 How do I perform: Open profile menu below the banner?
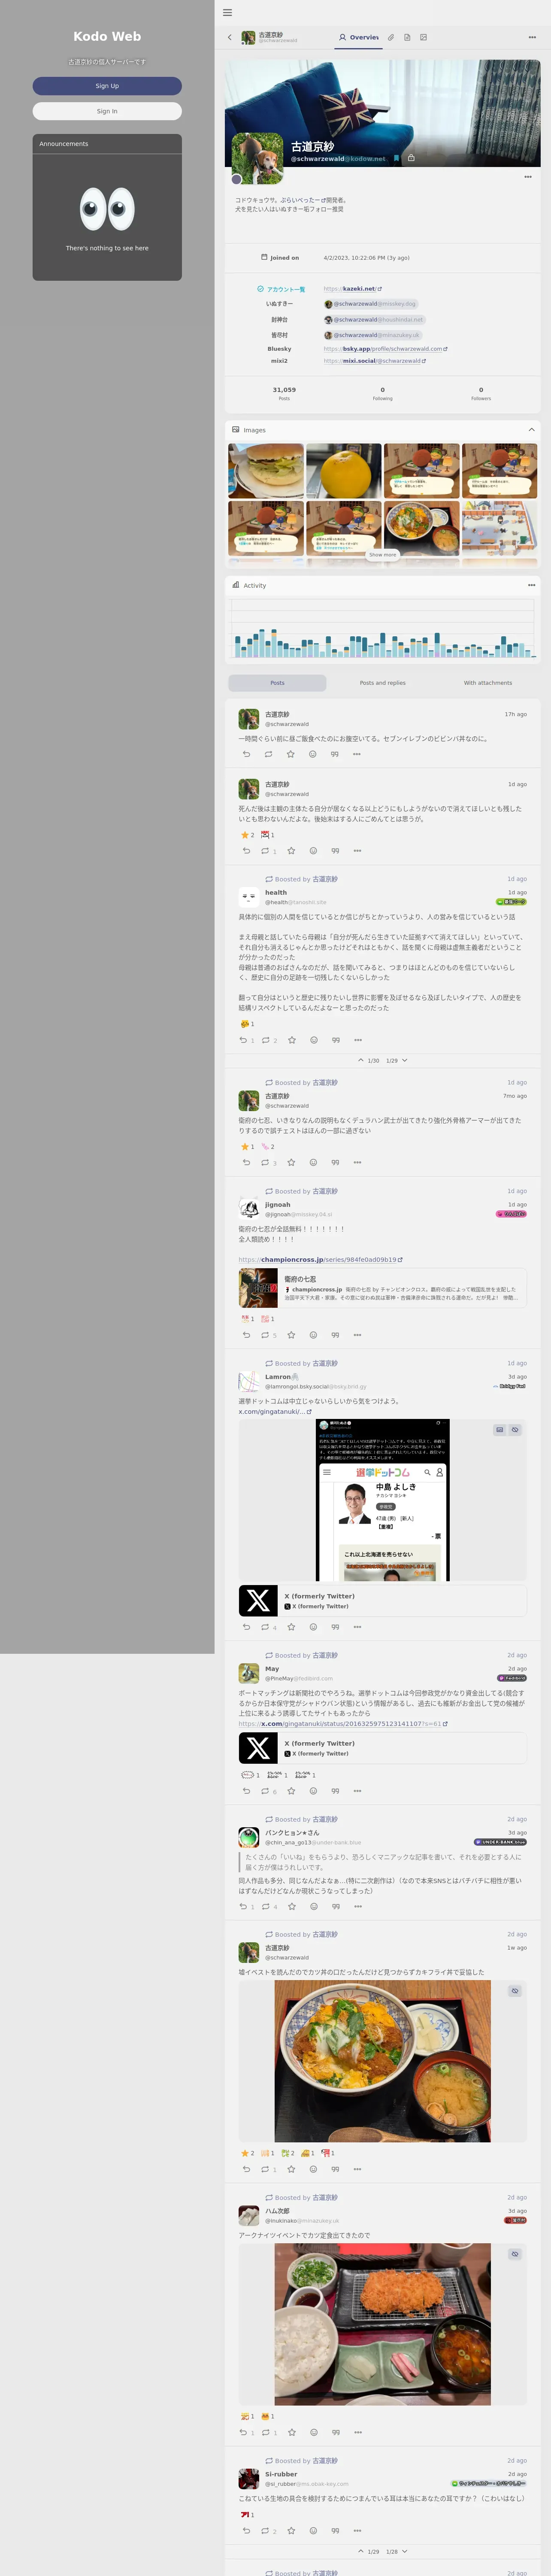click(528, 177)
